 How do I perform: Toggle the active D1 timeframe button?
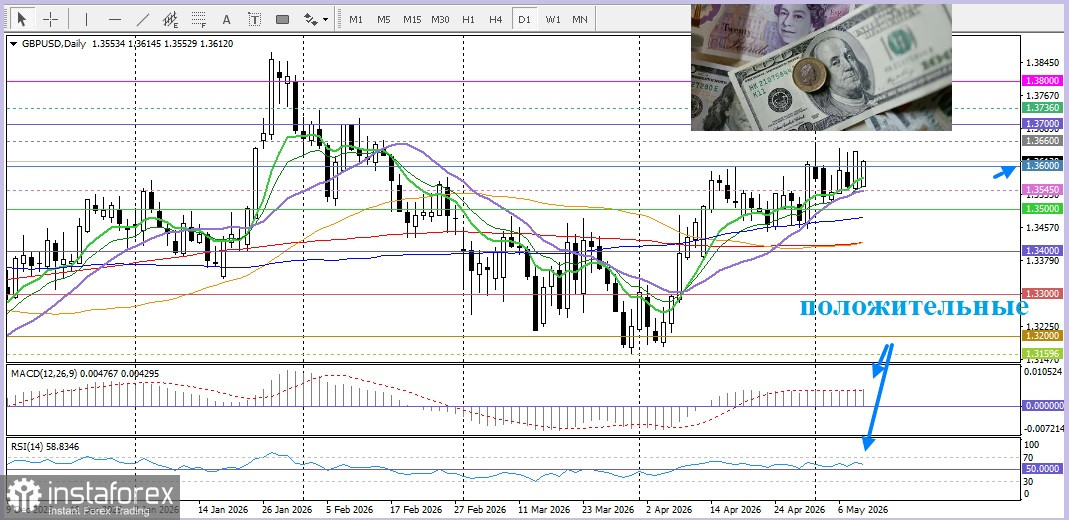tap(524, 19)
